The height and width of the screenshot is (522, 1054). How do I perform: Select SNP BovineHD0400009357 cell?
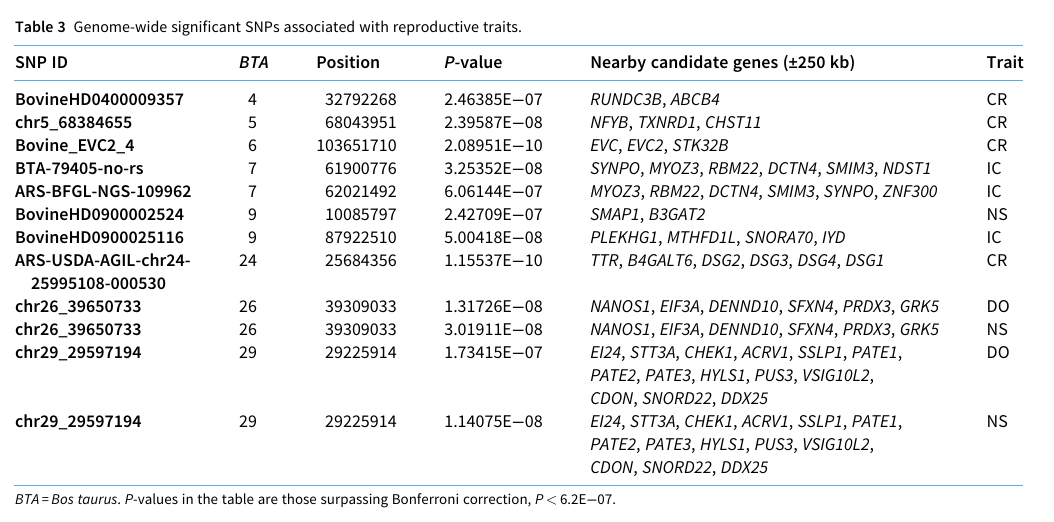point(99,99)
